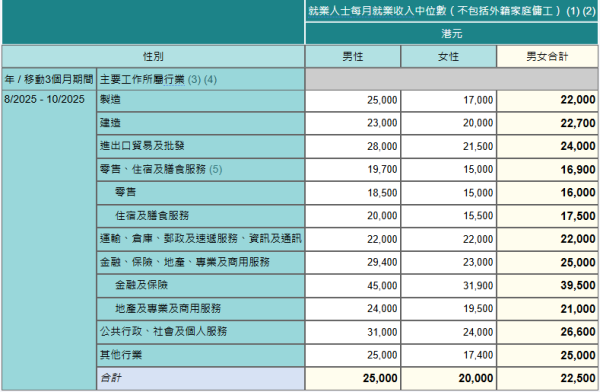Click the 合計 total row label
The width and height of the screenshot is (600, 392).
[x=201, y=378]
